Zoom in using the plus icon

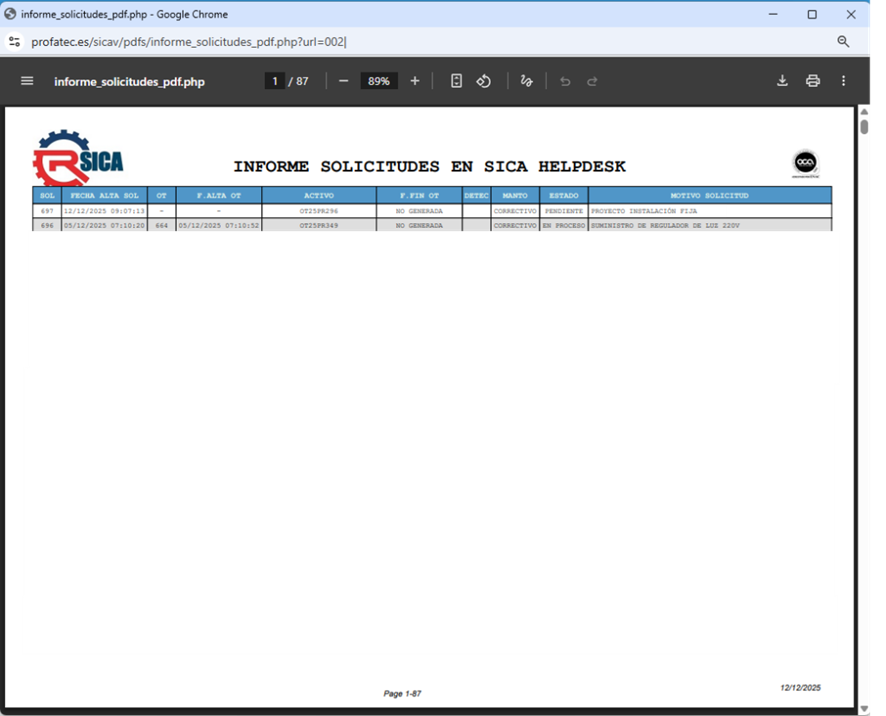[415, 81]
